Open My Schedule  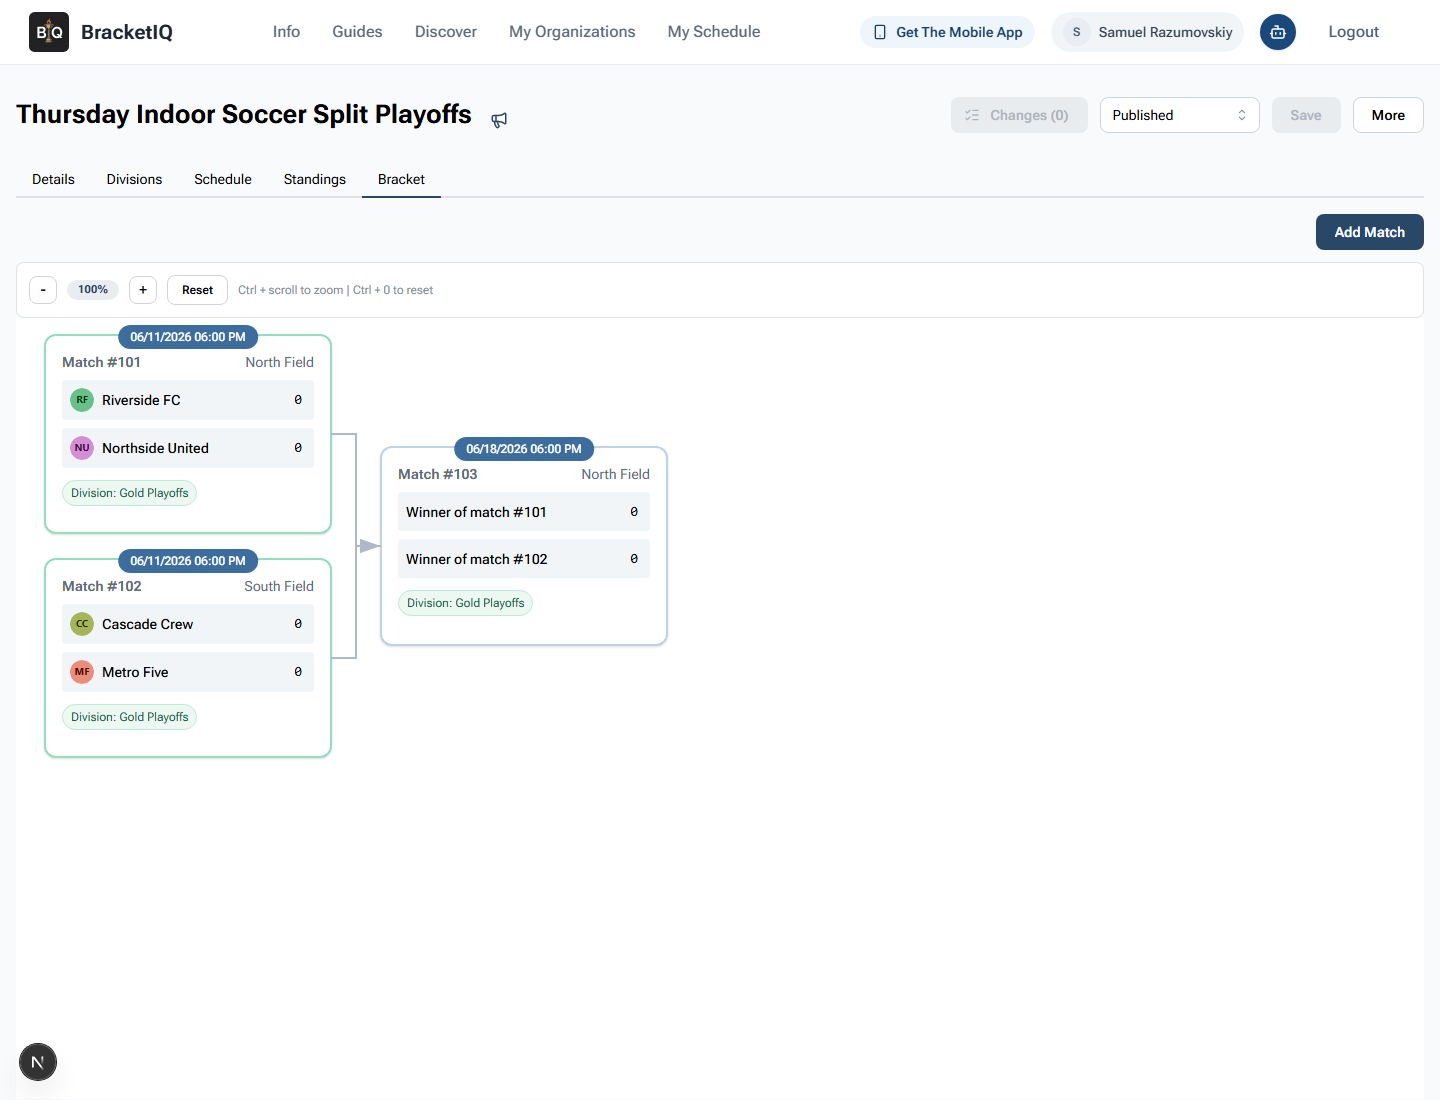[714, 32]
